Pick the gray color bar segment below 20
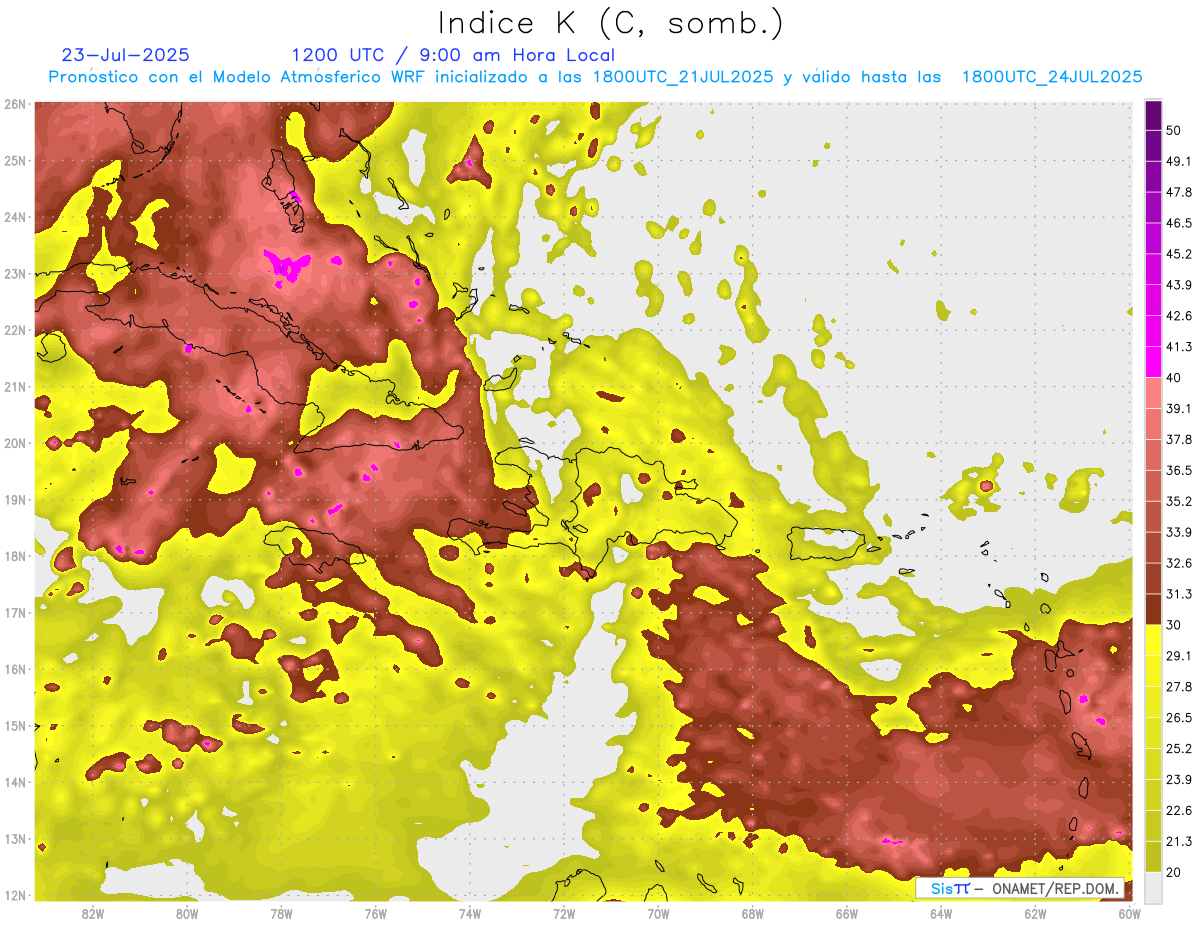This screenshot has height=927, width=1200. 1153,886
